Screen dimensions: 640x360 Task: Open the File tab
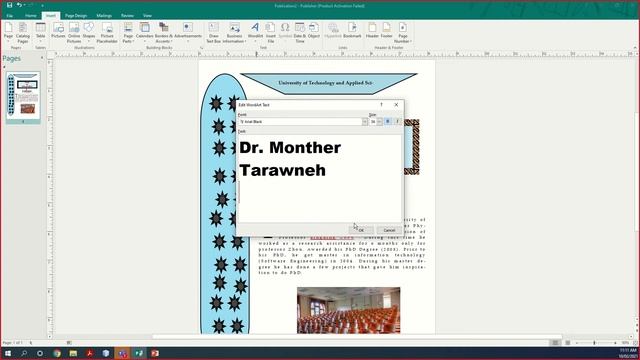coord(9,16)
